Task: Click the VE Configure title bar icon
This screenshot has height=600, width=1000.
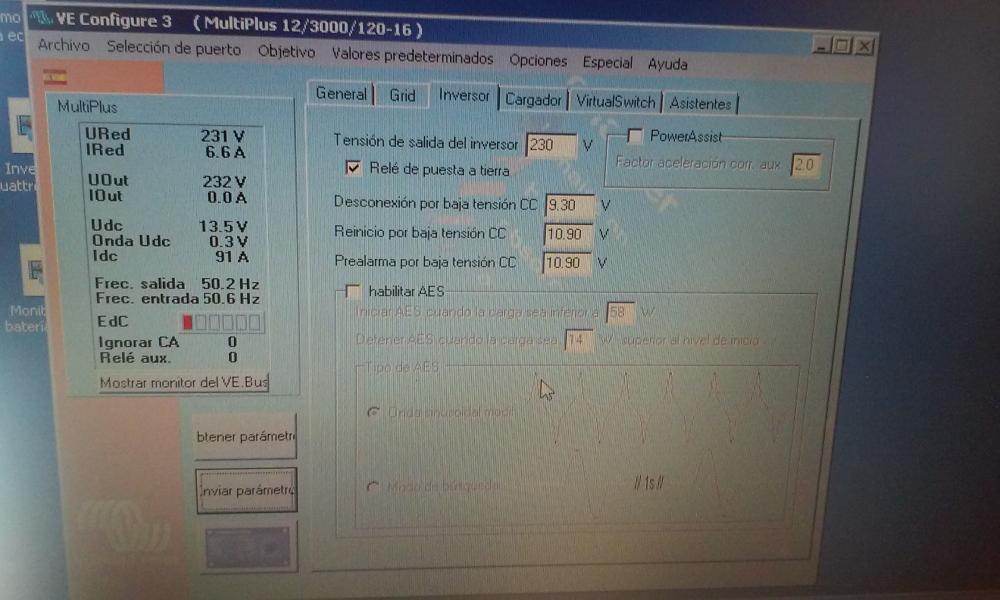Action: 41,18
